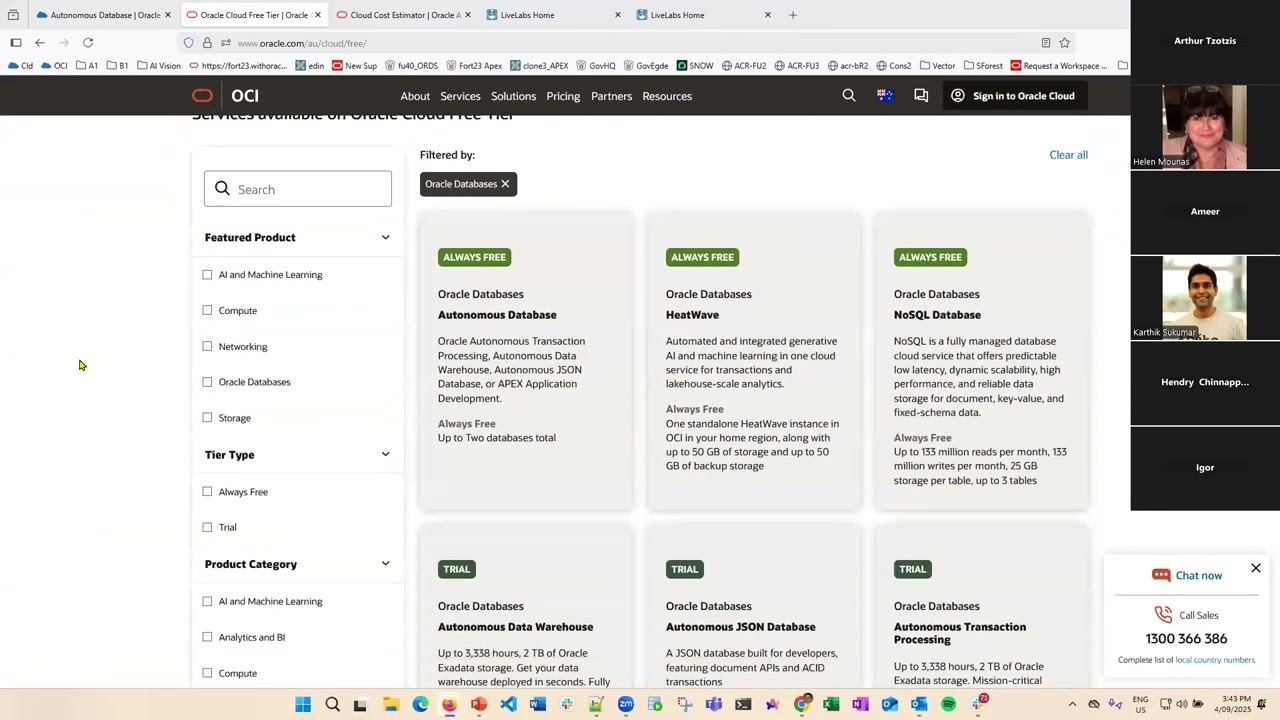The width and height of the screenshot is (1280, 720).
Task: Open the contact chat icon in header
Action: tap(921, 96)
